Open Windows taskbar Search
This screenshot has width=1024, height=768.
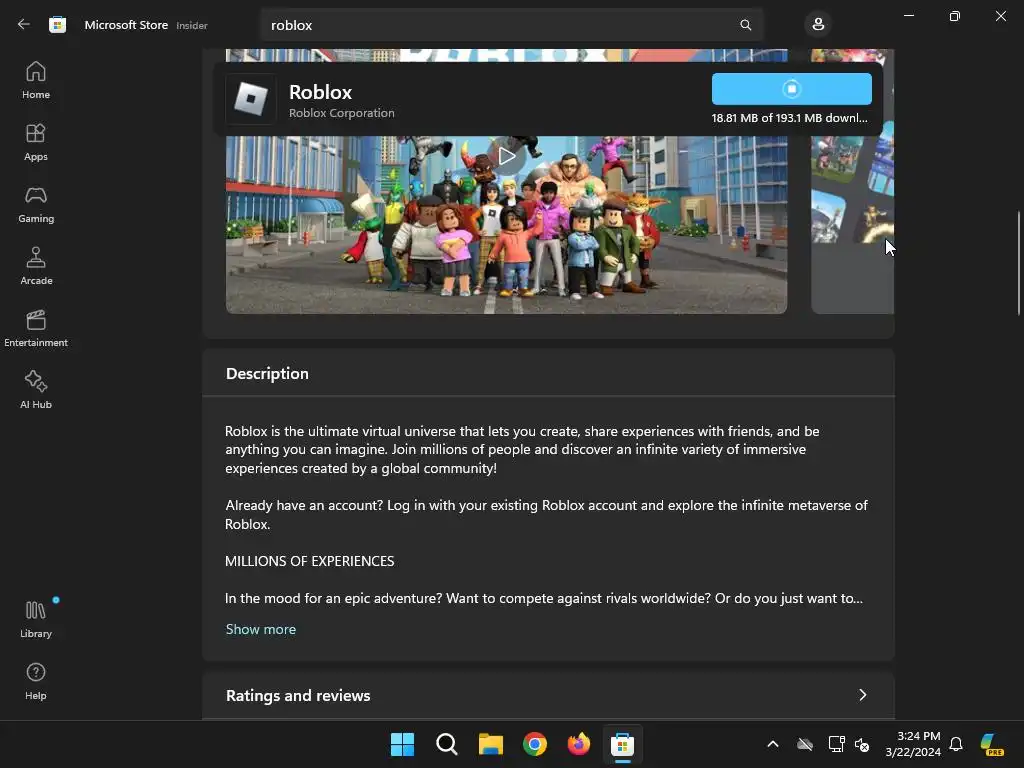click(447, 744)
